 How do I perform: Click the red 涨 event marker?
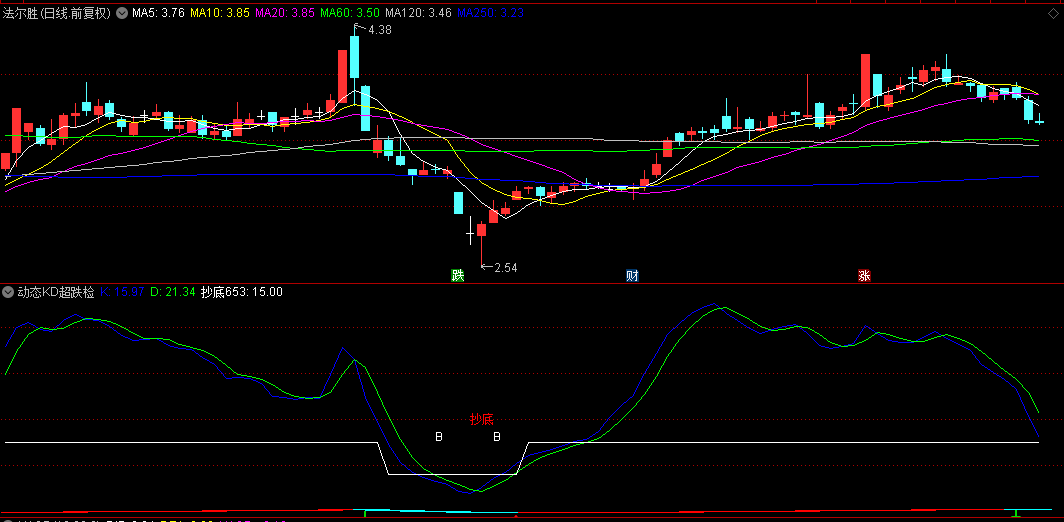click(x=864, y=276)
